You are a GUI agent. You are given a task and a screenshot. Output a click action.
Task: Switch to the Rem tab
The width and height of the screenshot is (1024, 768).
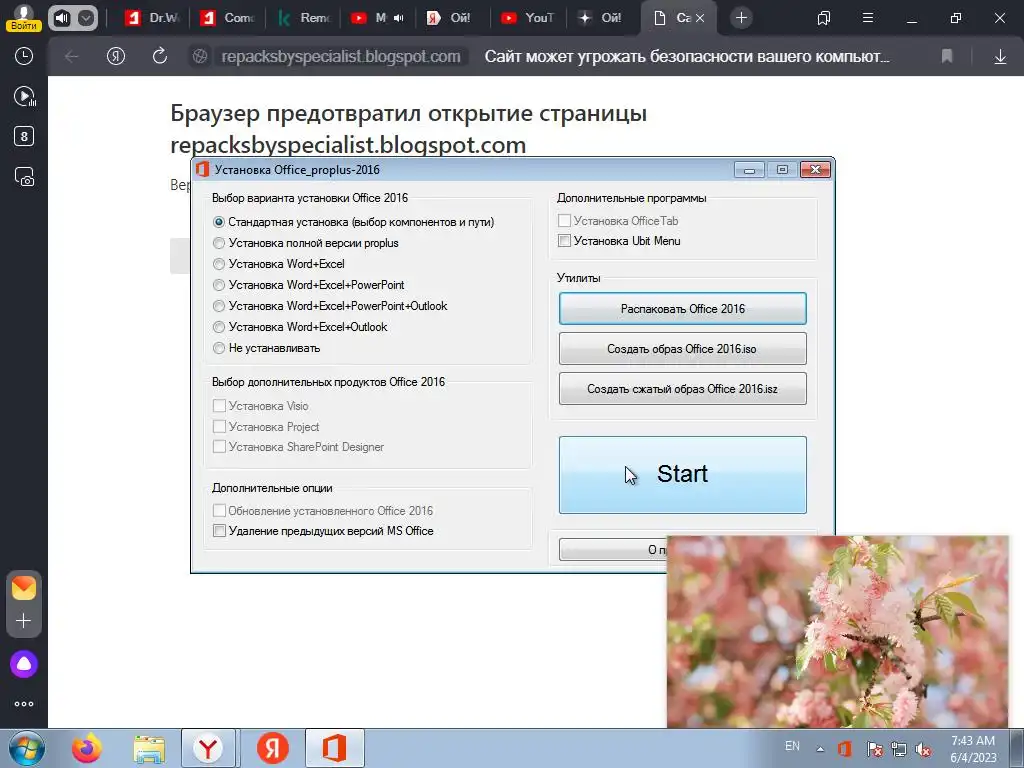click(x=304, y=18)
